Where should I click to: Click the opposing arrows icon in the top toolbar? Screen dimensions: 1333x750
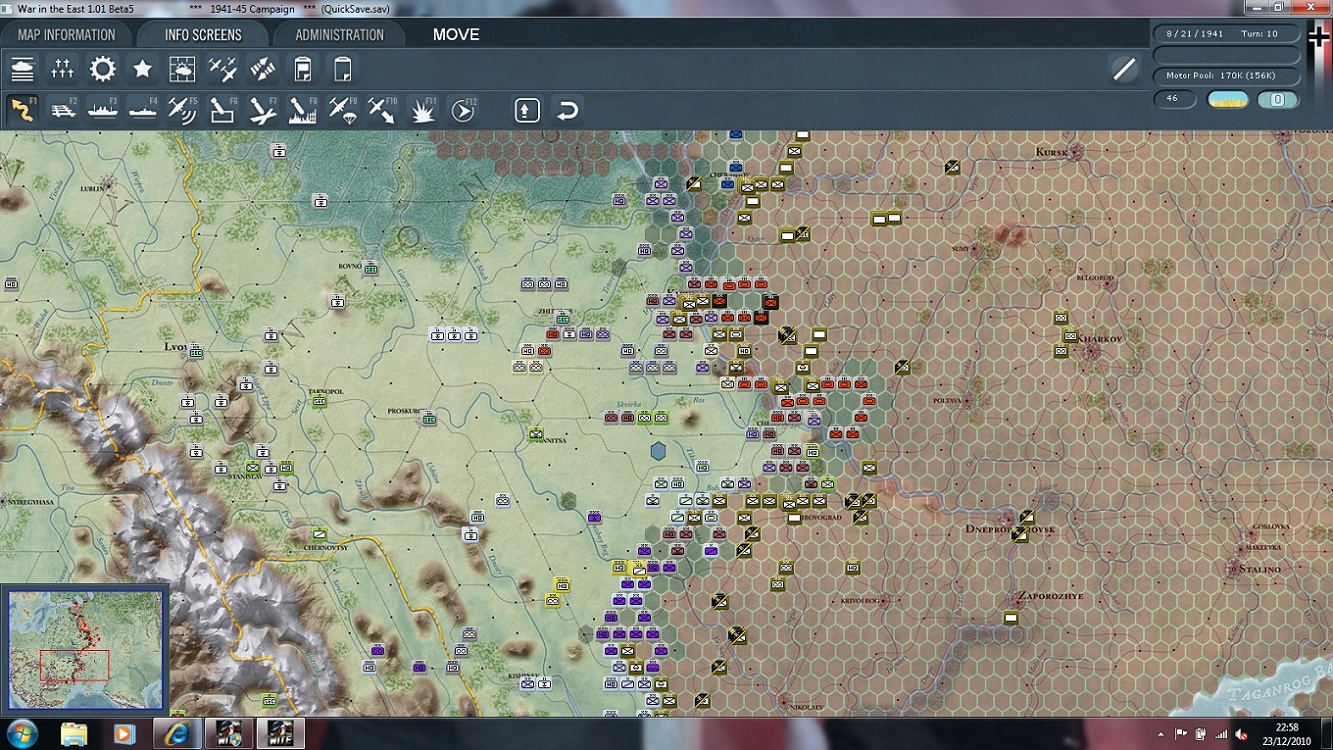pyautogui.click(x=262, y=69)
